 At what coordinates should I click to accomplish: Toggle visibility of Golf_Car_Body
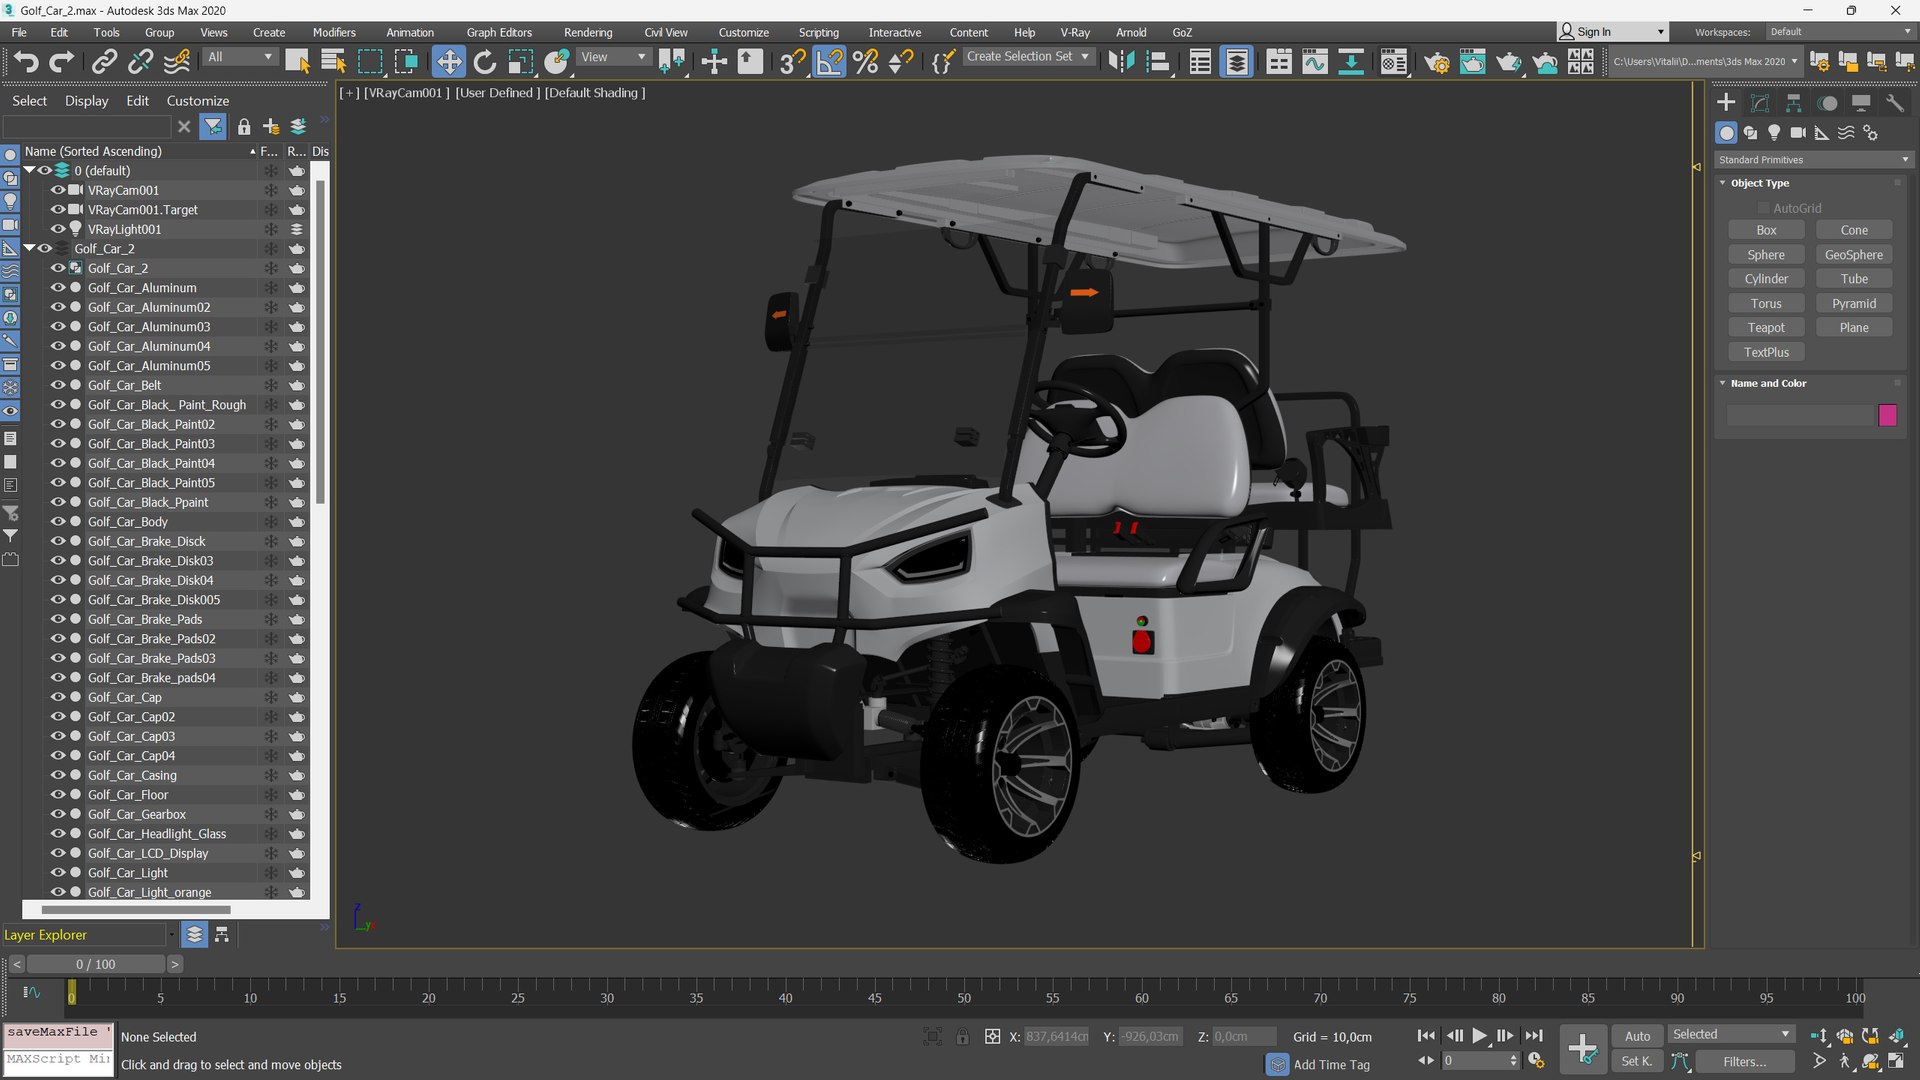coord(58,522)
